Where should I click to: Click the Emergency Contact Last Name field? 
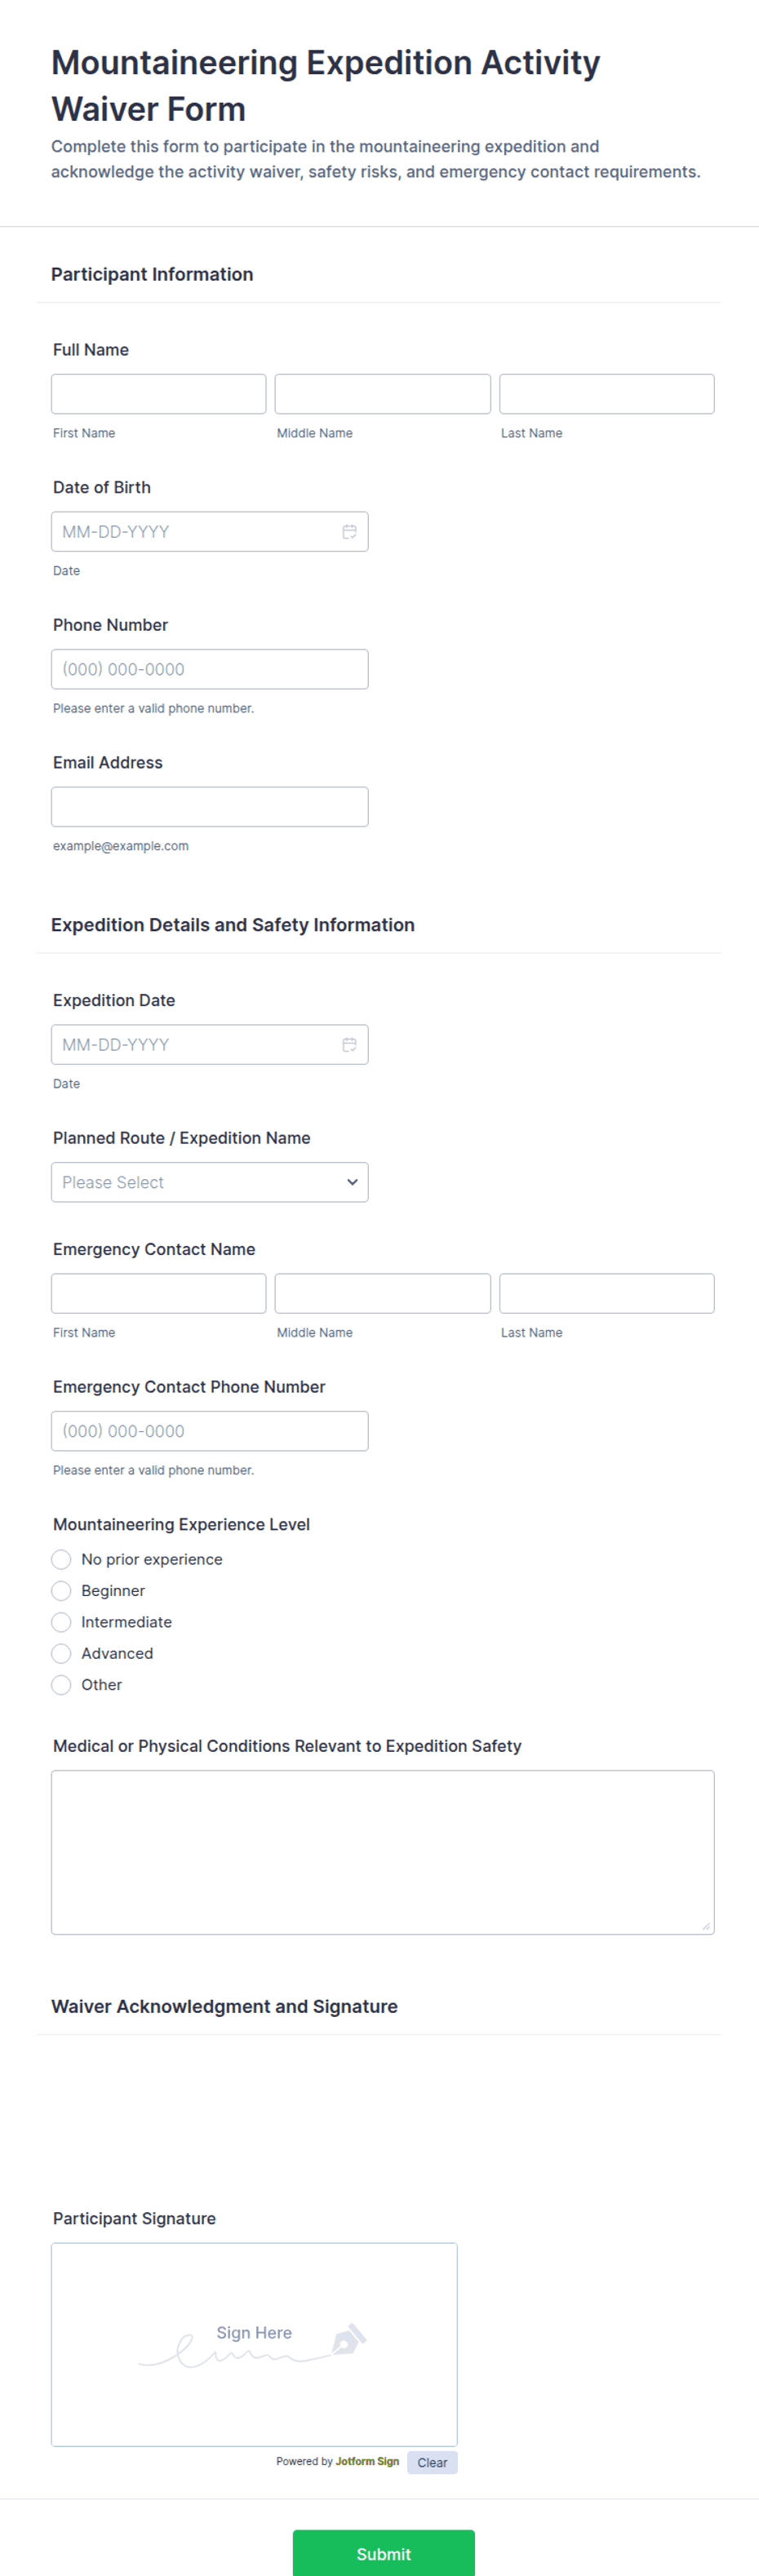[x=606, y=1292]
